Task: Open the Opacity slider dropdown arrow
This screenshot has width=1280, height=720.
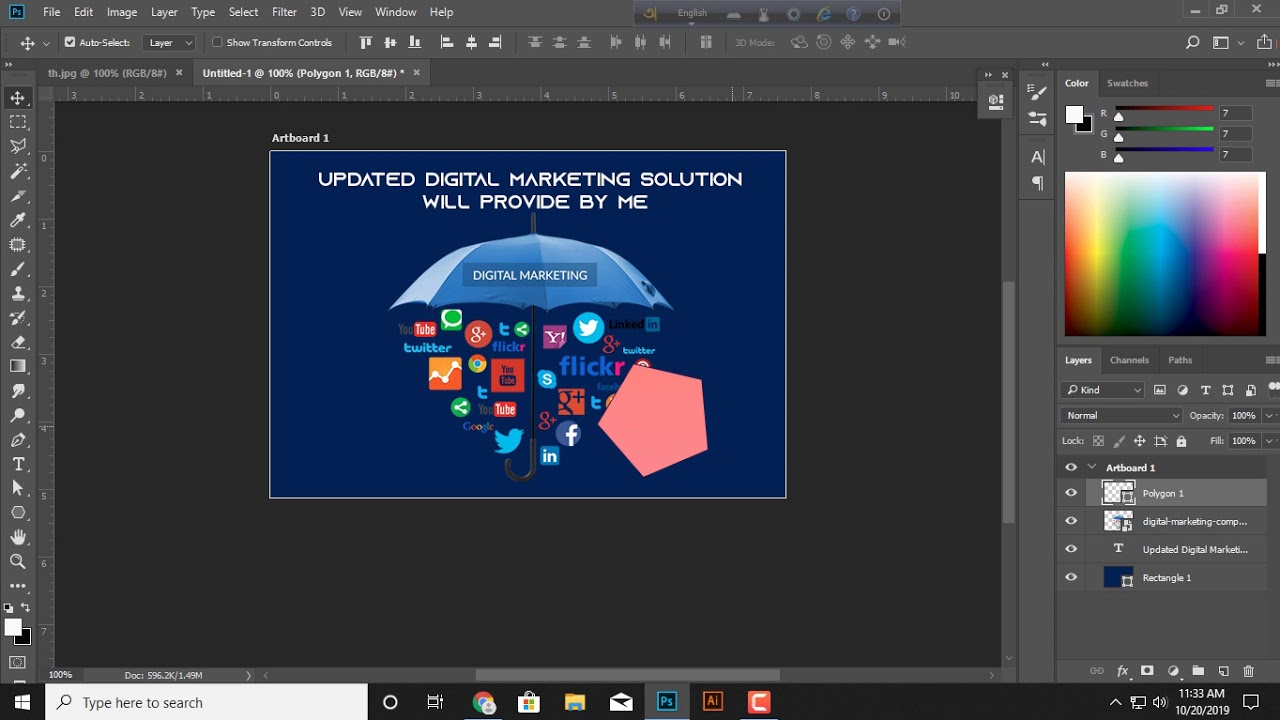Action: pos(1270,415)
